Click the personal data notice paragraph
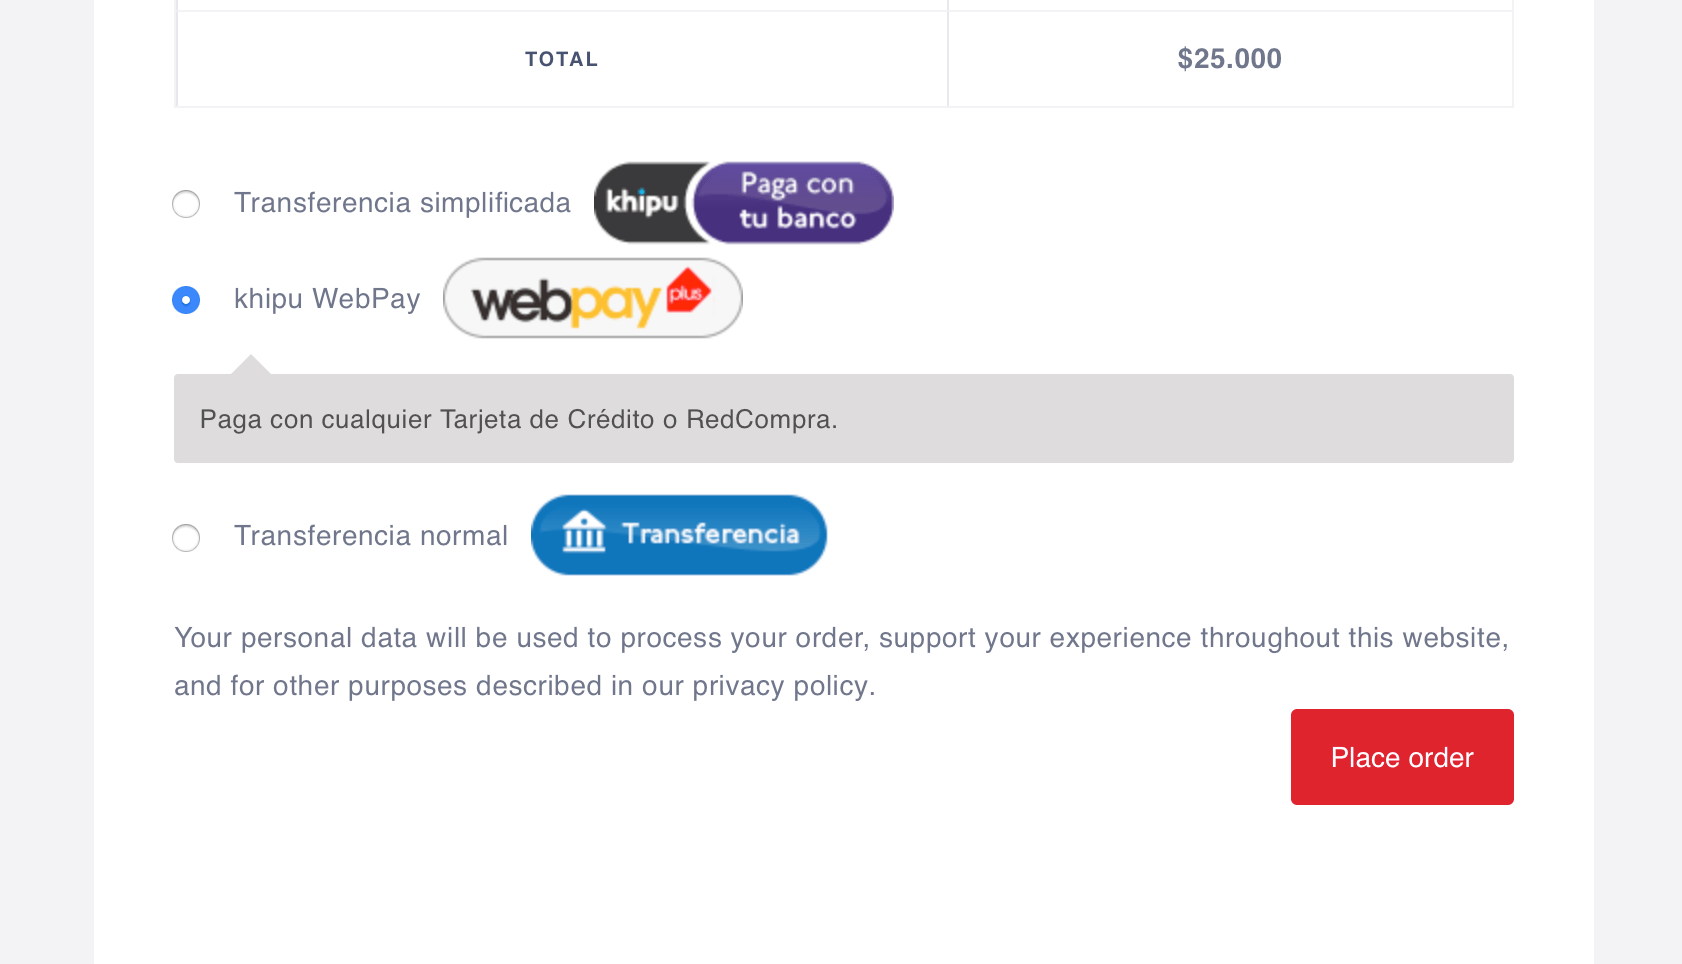The height and width of the screenshot is (964, 1682). click(x=841, y=662)
